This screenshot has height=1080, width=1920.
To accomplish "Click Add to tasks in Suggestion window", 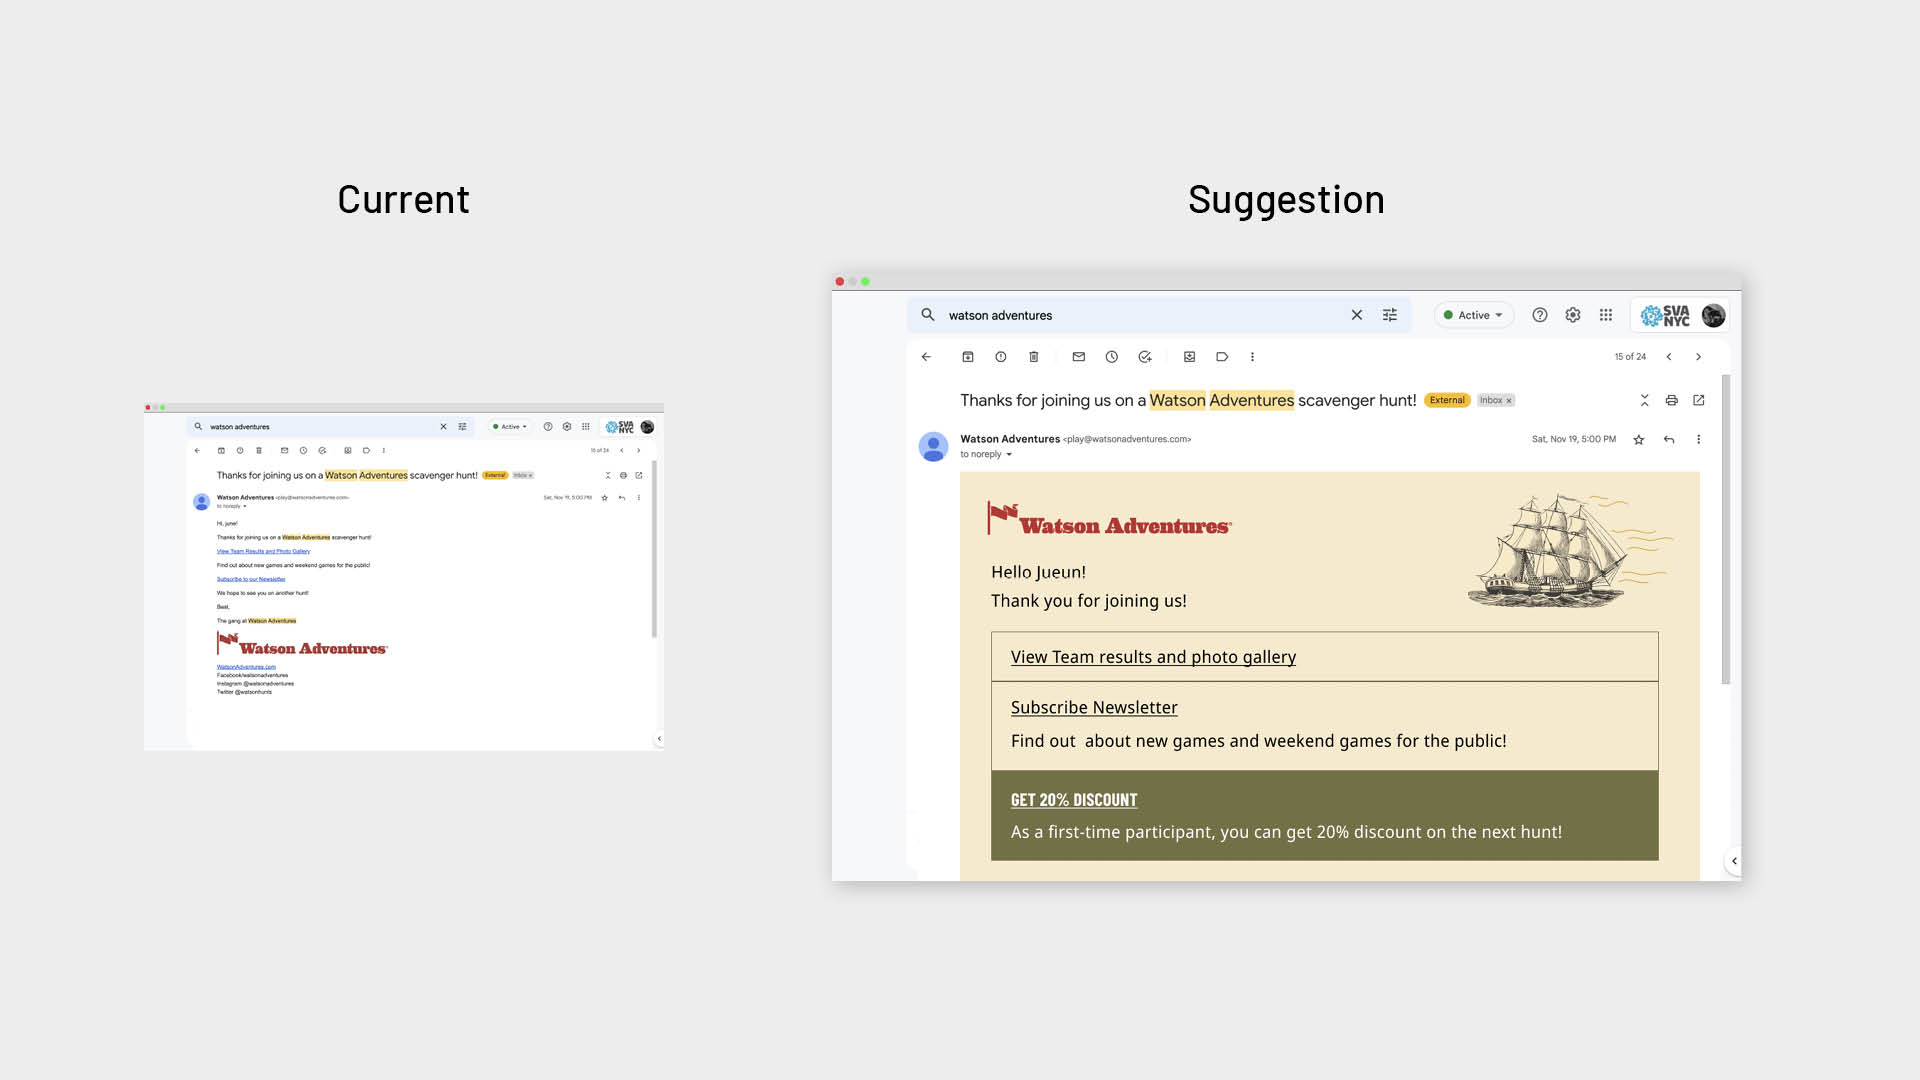I will tap(1145, 357).
